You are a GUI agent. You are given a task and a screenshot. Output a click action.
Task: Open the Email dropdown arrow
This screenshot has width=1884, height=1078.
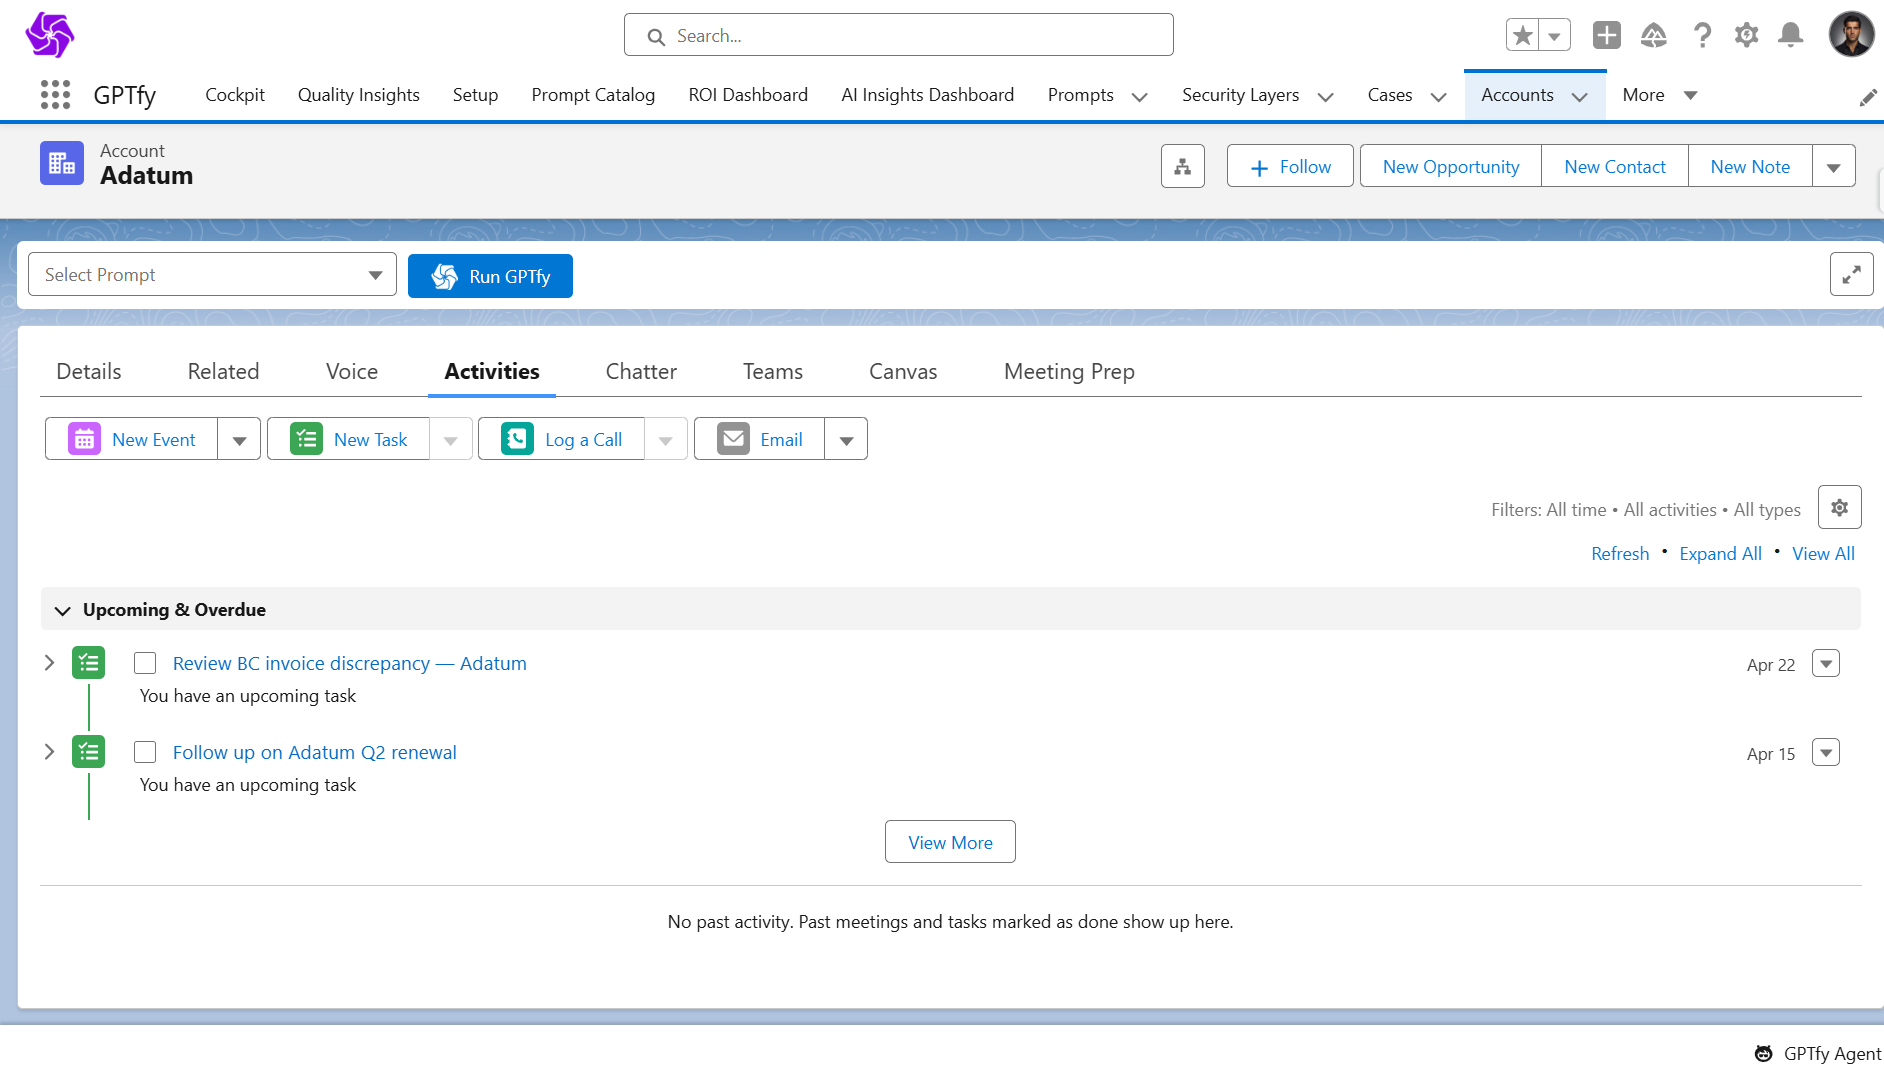click(846, 439)
